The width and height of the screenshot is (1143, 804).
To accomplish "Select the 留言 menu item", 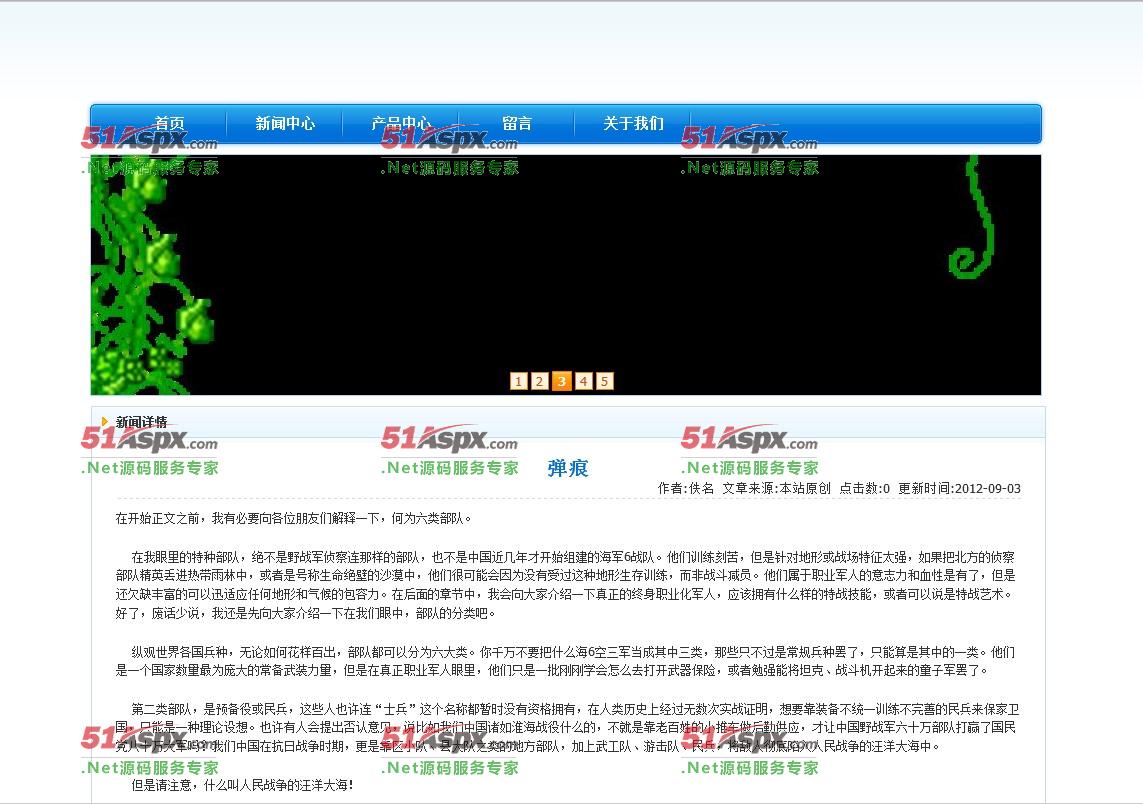I will pyautogui.click(x=517, y=123).
